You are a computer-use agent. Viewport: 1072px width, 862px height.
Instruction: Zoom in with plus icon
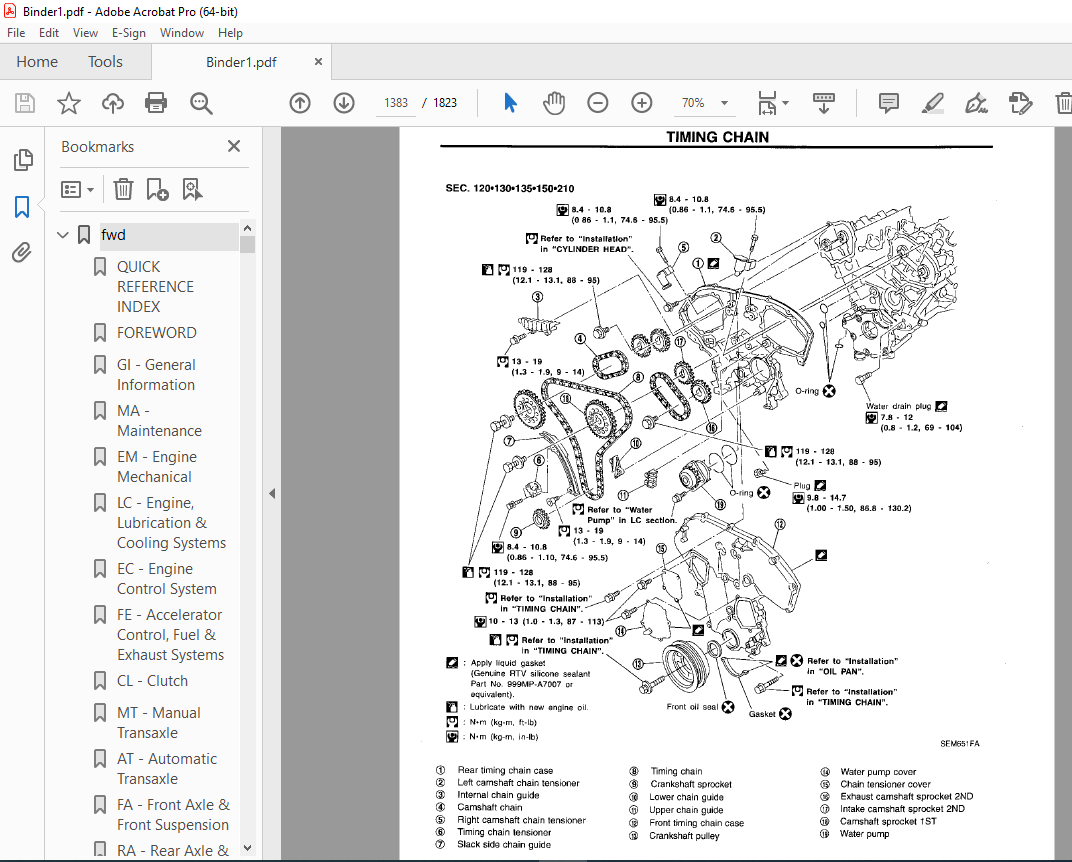pyautogui.click(x=641, y=103)
